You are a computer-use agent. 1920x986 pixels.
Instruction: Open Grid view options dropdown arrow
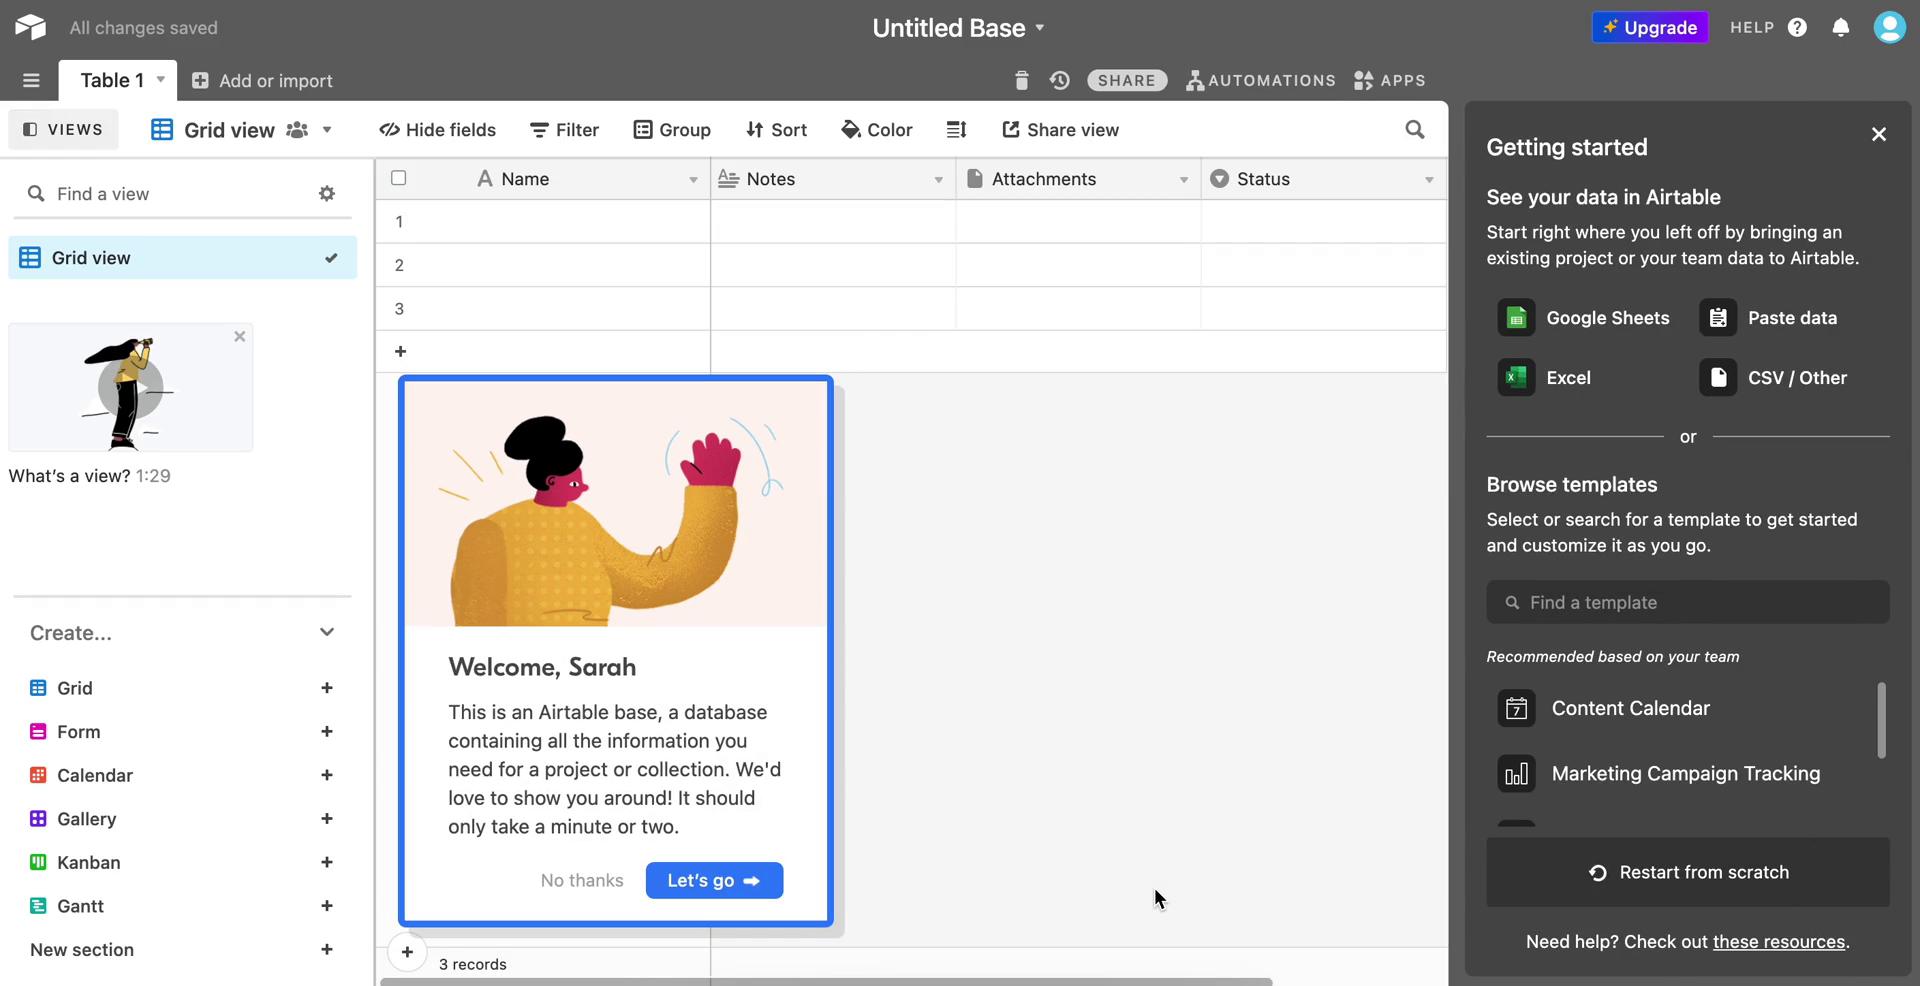327,130
